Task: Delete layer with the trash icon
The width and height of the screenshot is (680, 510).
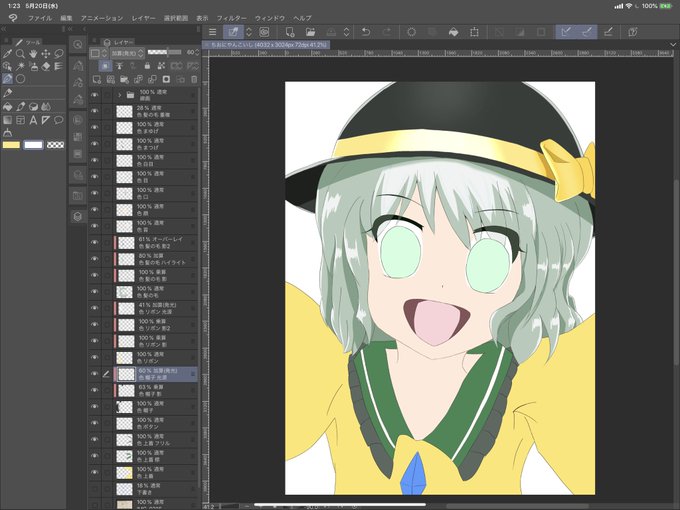Action: pyautogui.click(x=194, y=79)
